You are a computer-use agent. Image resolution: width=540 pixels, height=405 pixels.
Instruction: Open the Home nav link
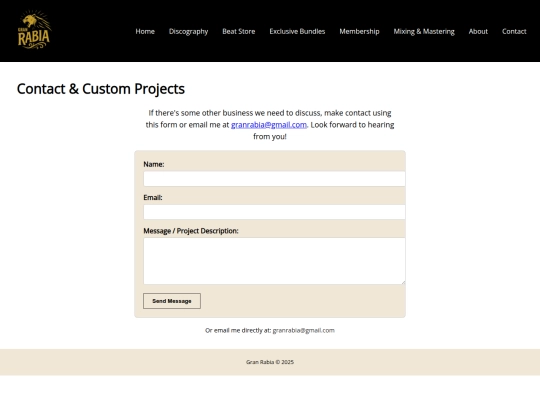pyautogui.click(x=145, y=31)
